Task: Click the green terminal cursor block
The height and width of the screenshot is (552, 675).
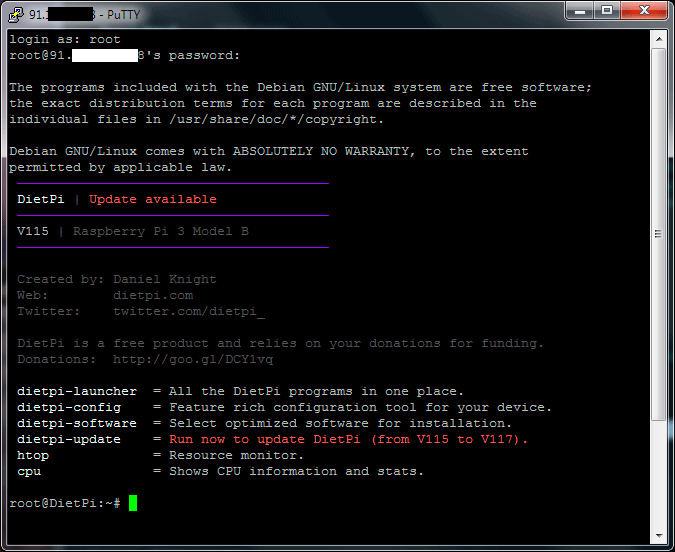Action: [133, 503]
